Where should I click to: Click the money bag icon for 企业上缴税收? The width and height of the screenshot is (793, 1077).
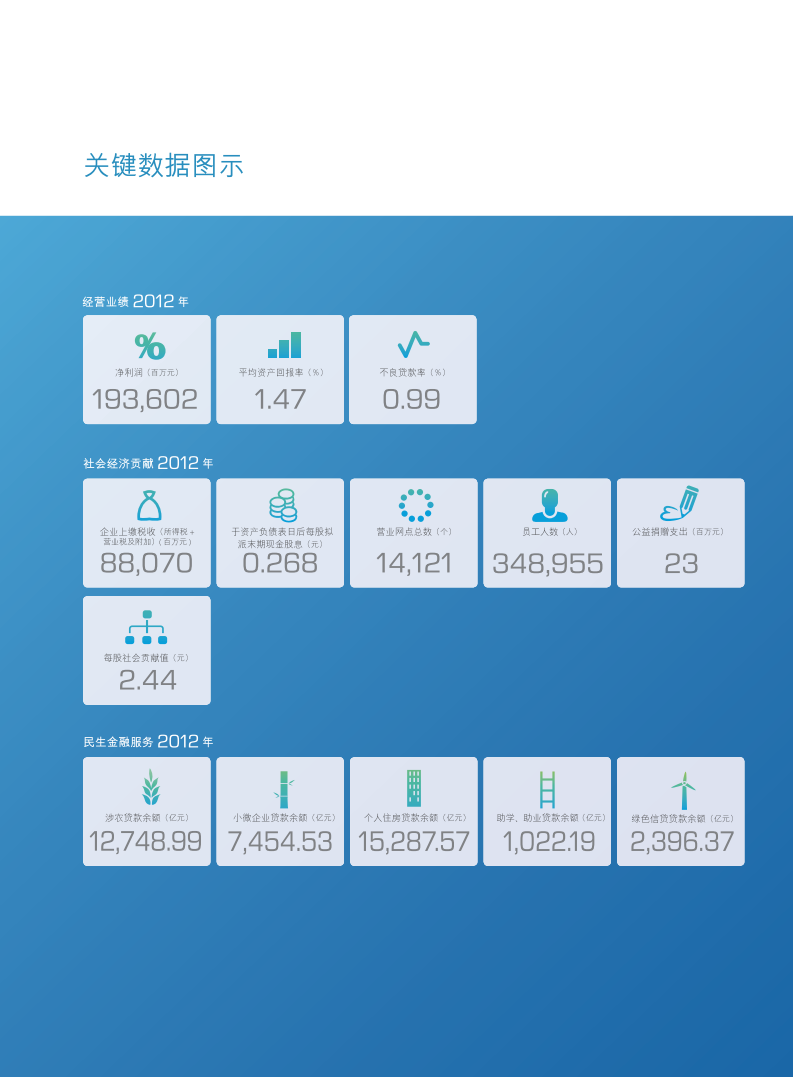tap(149, 506)
